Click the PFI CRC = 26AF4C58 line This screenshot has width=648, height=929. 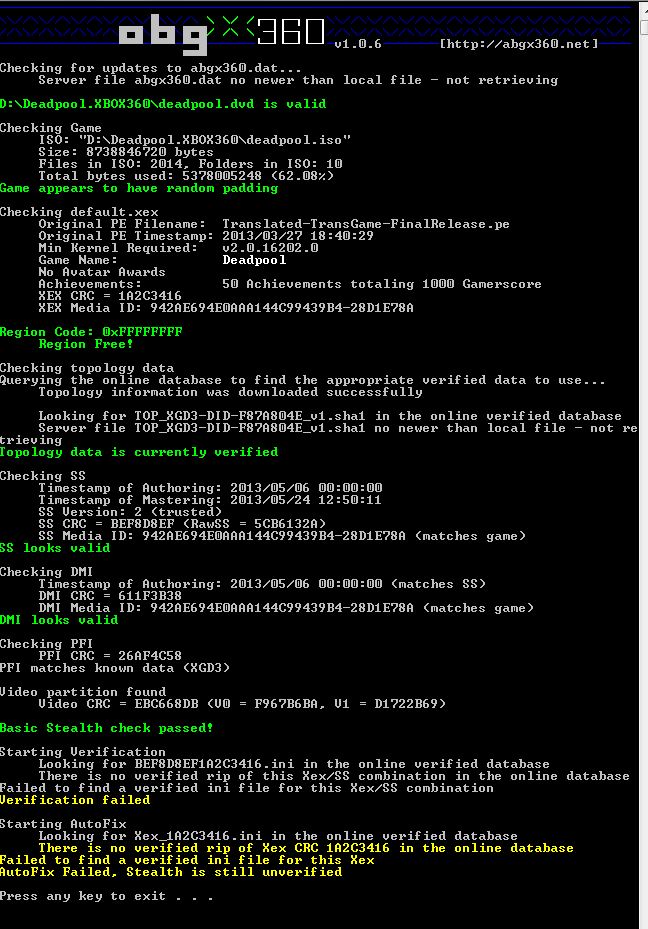pyautogui.click(x=110, y=656)
